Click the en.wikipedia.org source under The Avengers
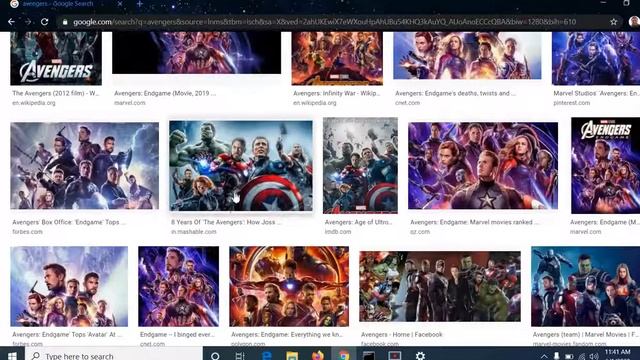Screen dimensions: 640x360 [x=34, y=103]
